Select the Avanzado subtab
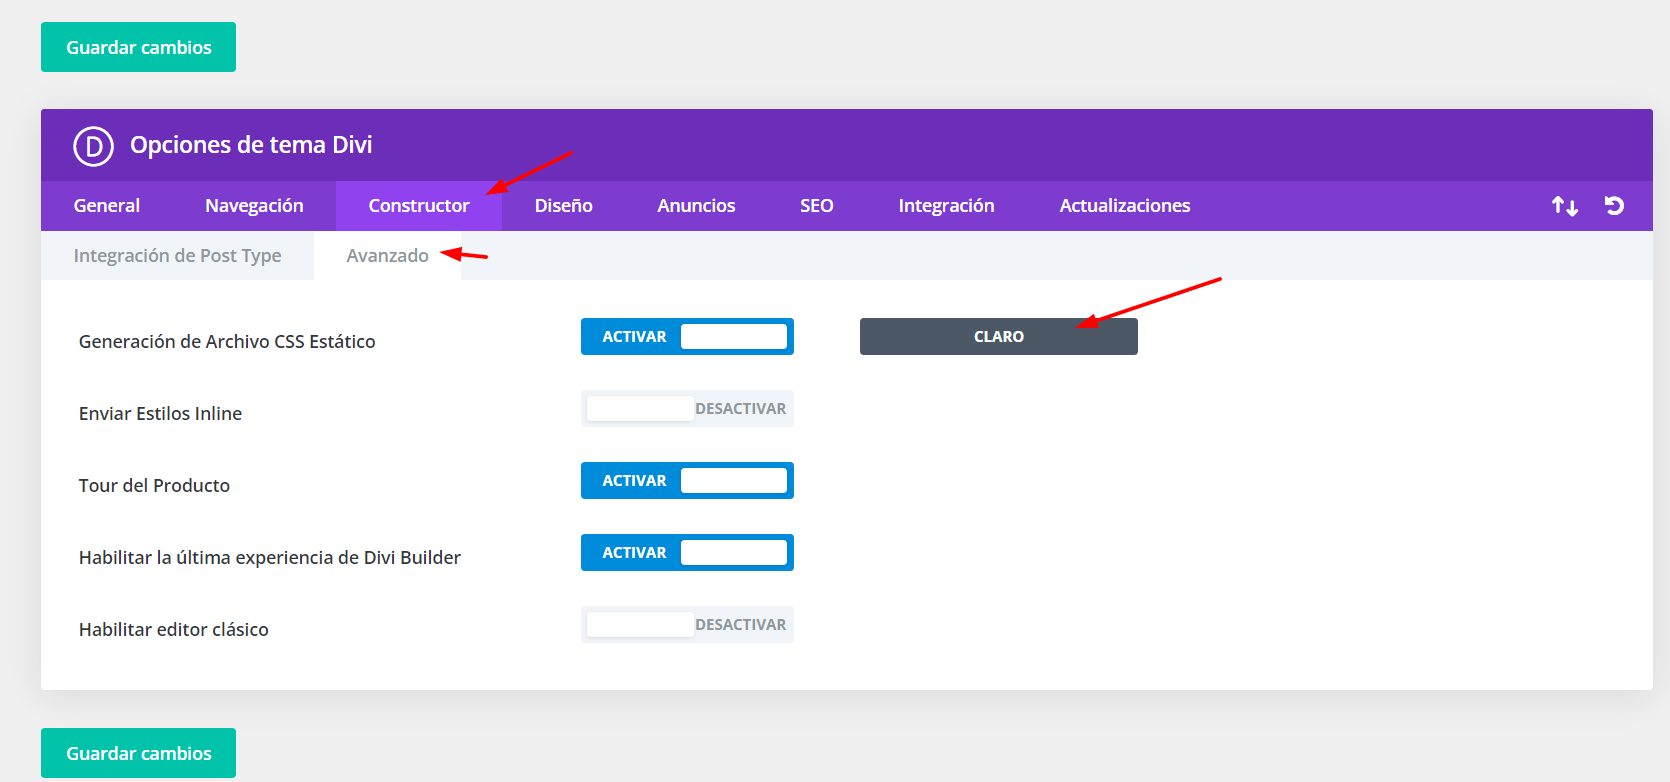 tap(387, 256)
